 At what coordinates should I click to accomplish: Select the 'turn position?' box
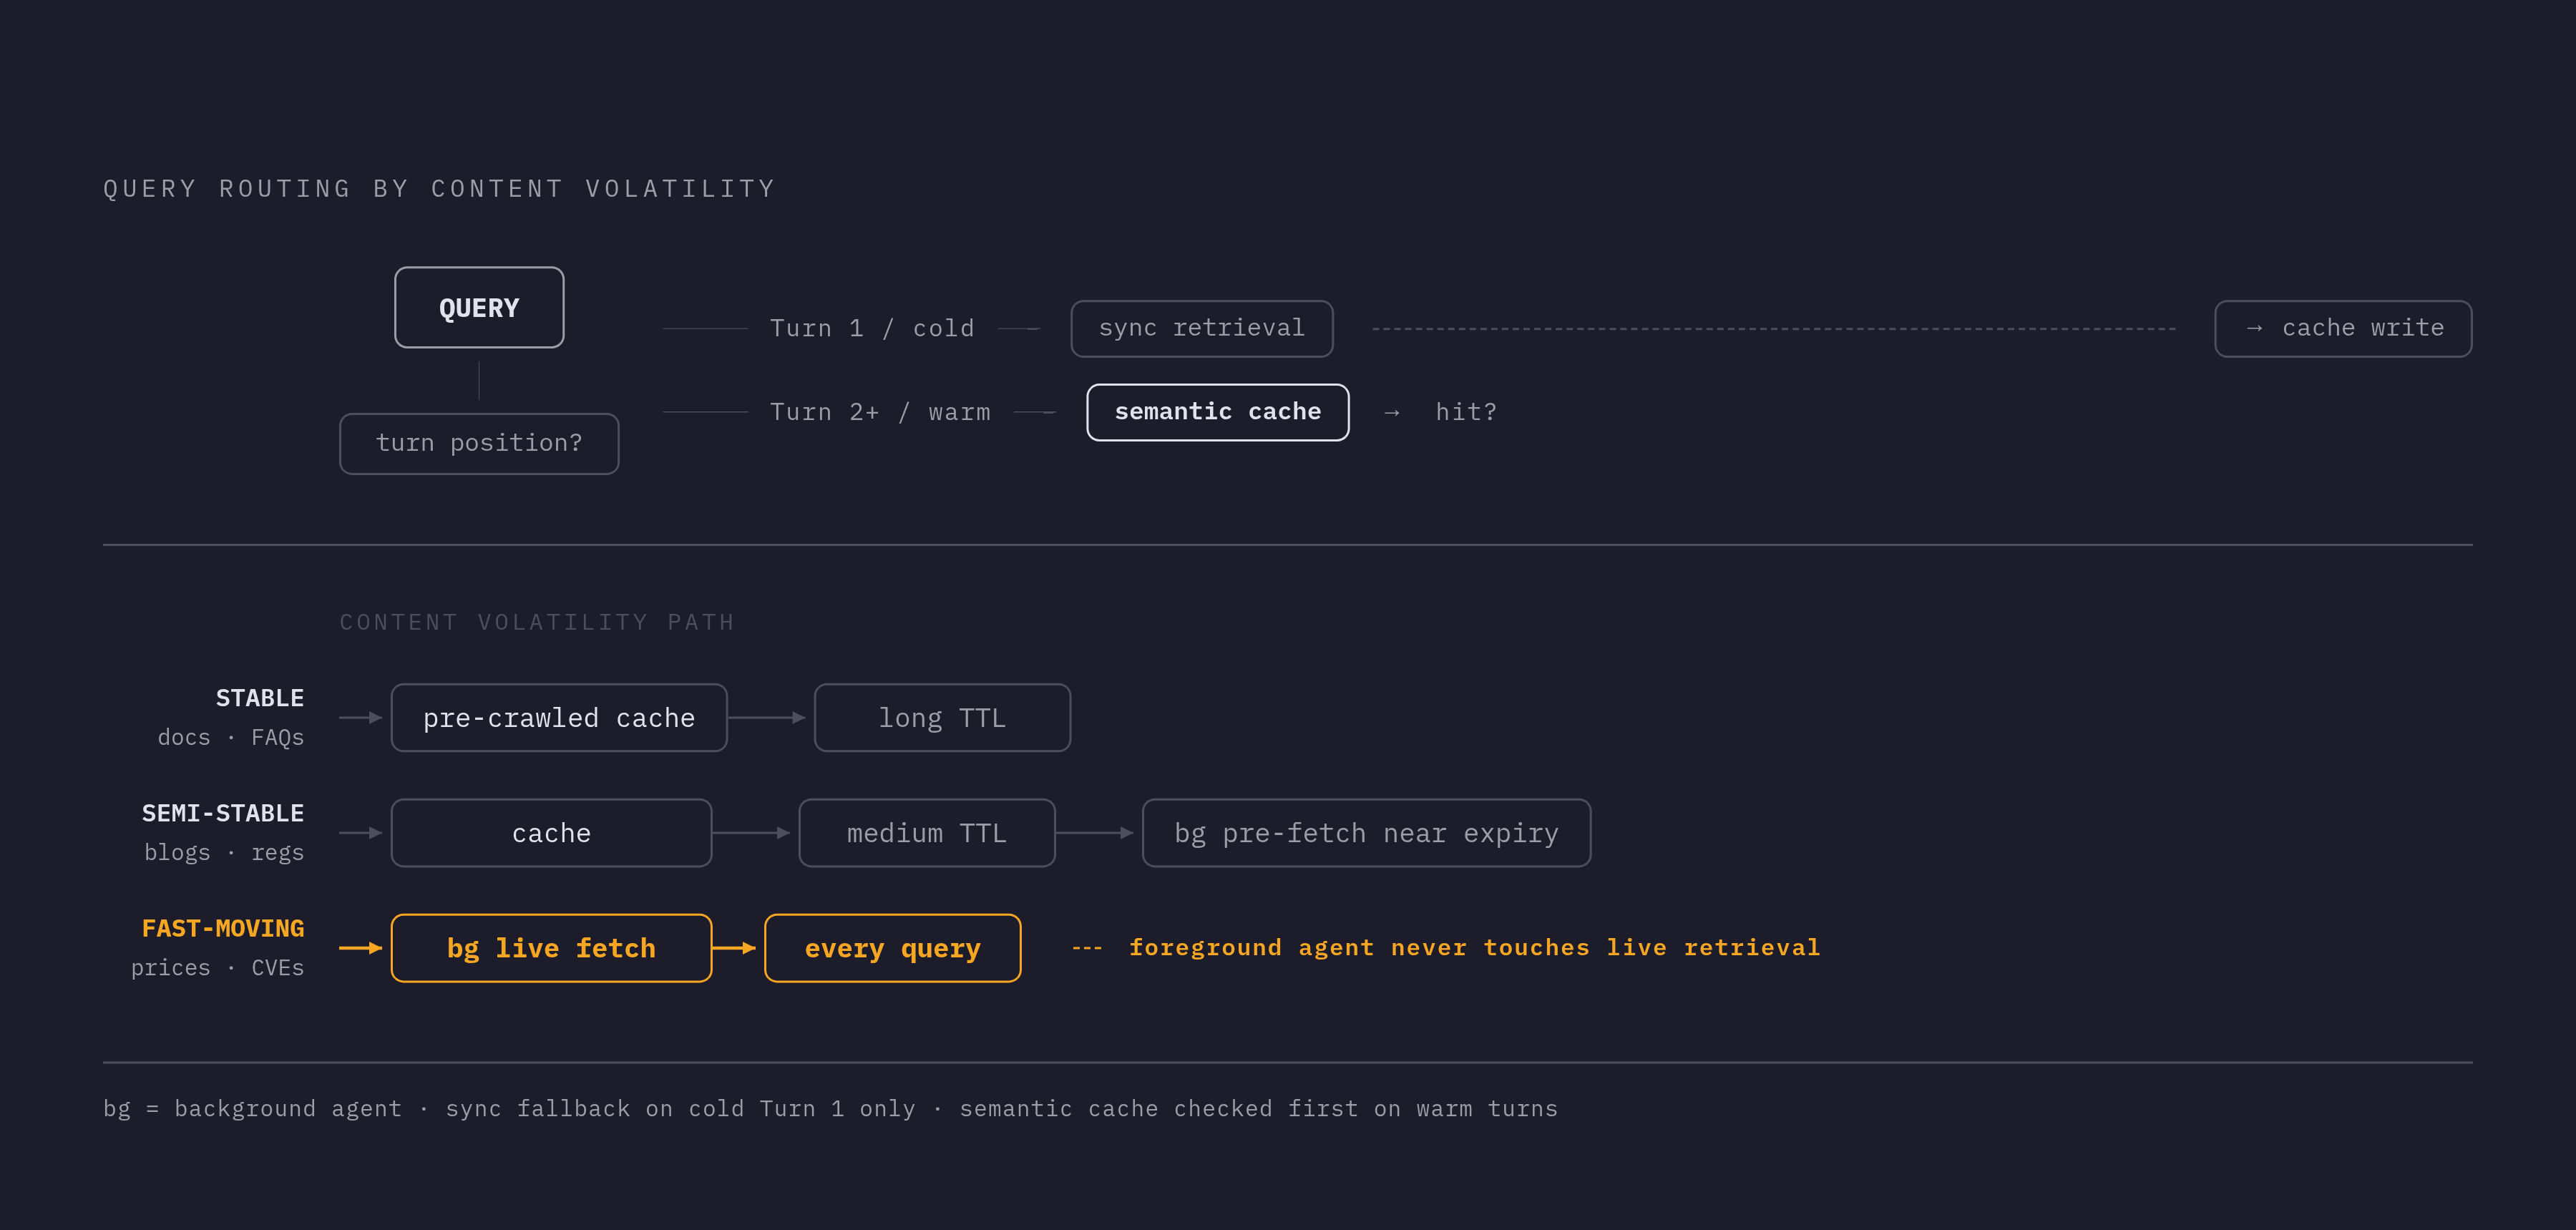pyautogui.click(x=479, y=443)
